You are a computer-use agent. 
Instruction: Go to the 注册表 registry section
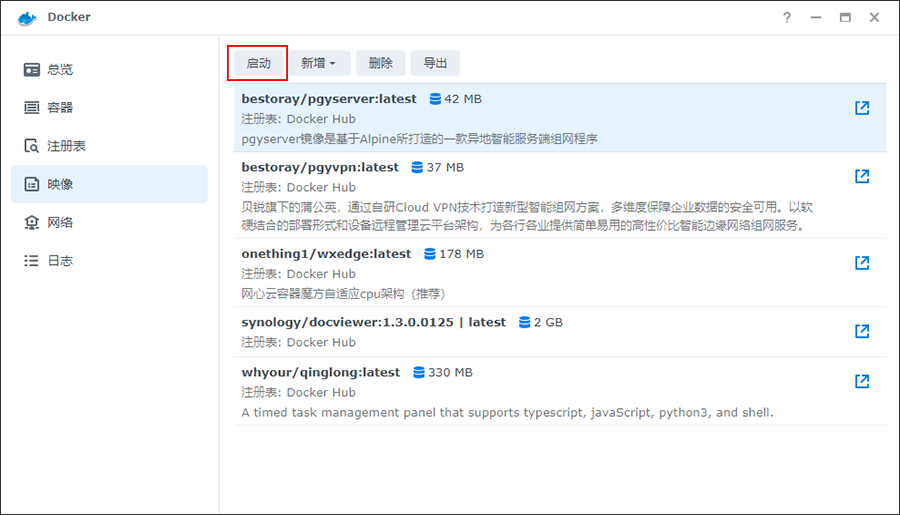[x=110, y=146]
